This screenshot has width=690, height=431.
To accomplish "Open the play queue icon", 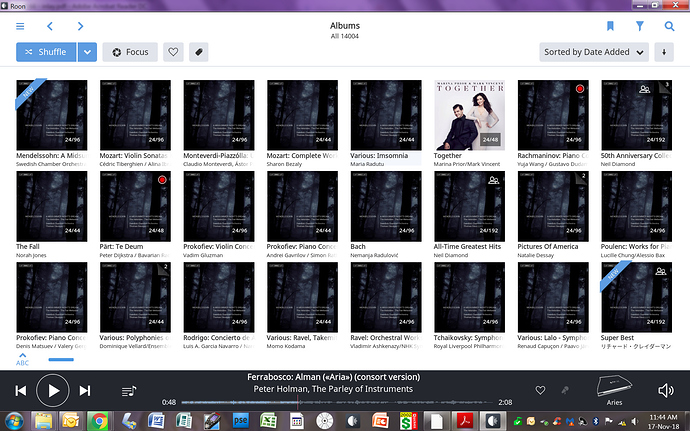I will pos(128,391).
